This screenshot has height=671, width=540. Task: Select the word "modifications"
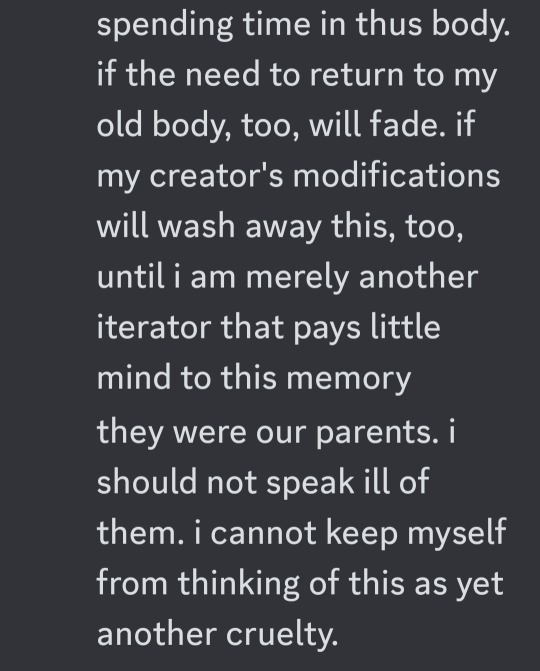pos(396,174)
